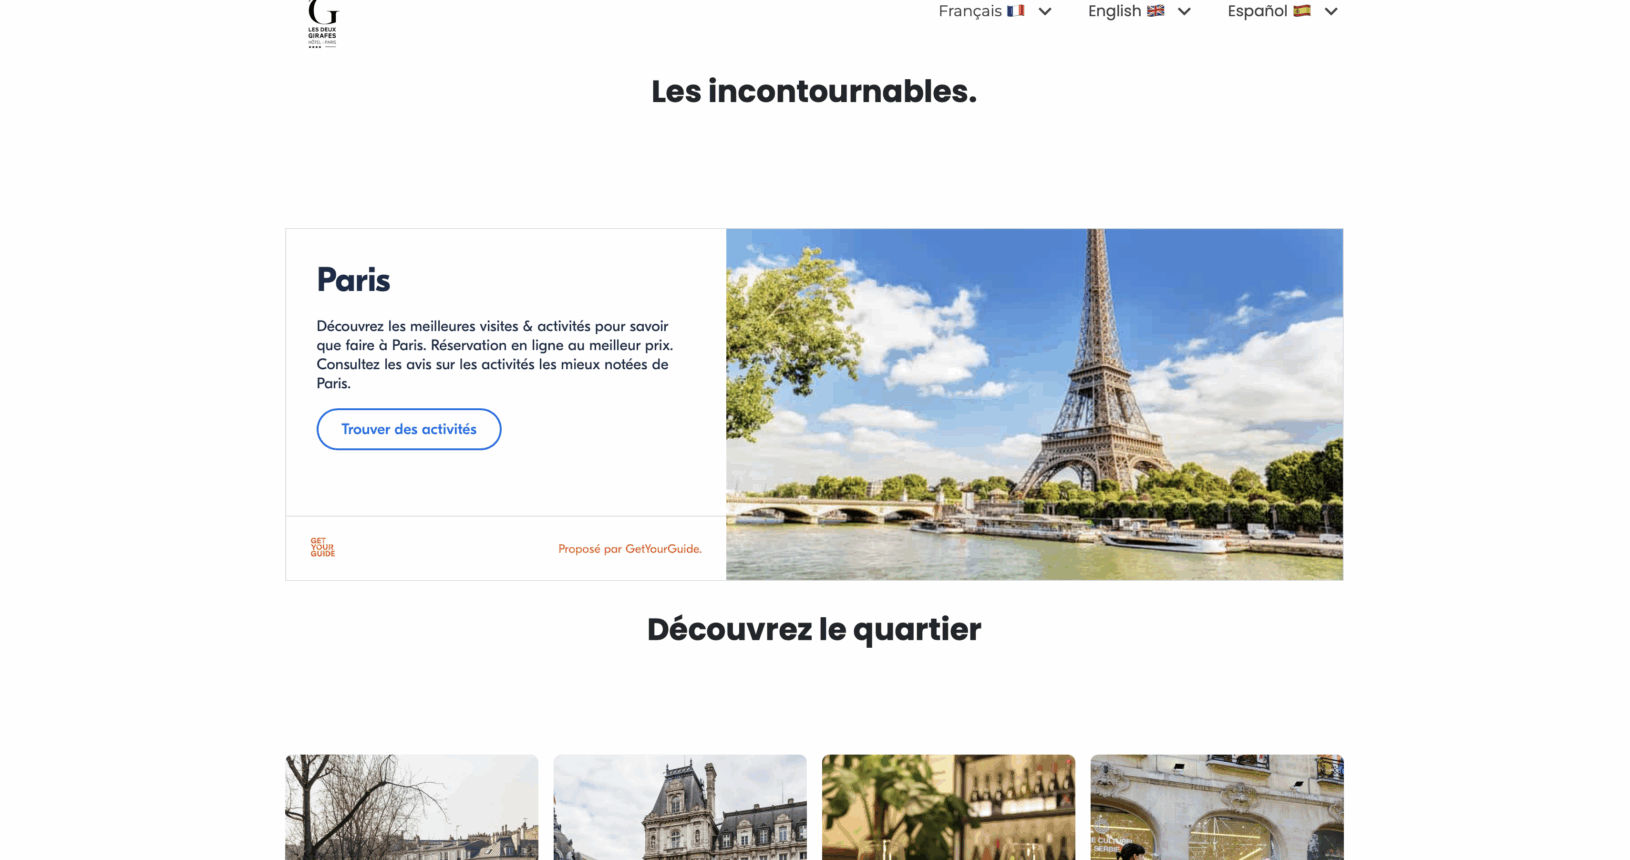Click the Les Deux Girafes hotel logo
The height and width of the screenshot is (860, 1630).
(323, 24)
